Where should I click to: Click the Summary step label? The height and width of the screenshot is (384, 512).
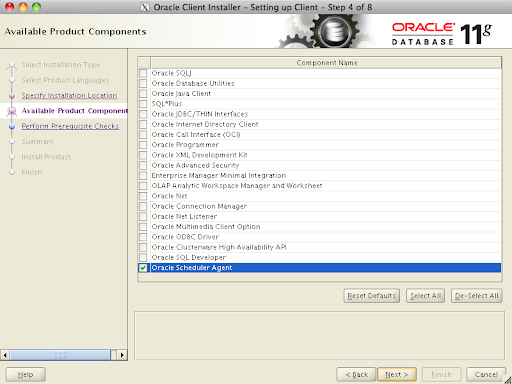click(x=37, y=141)
